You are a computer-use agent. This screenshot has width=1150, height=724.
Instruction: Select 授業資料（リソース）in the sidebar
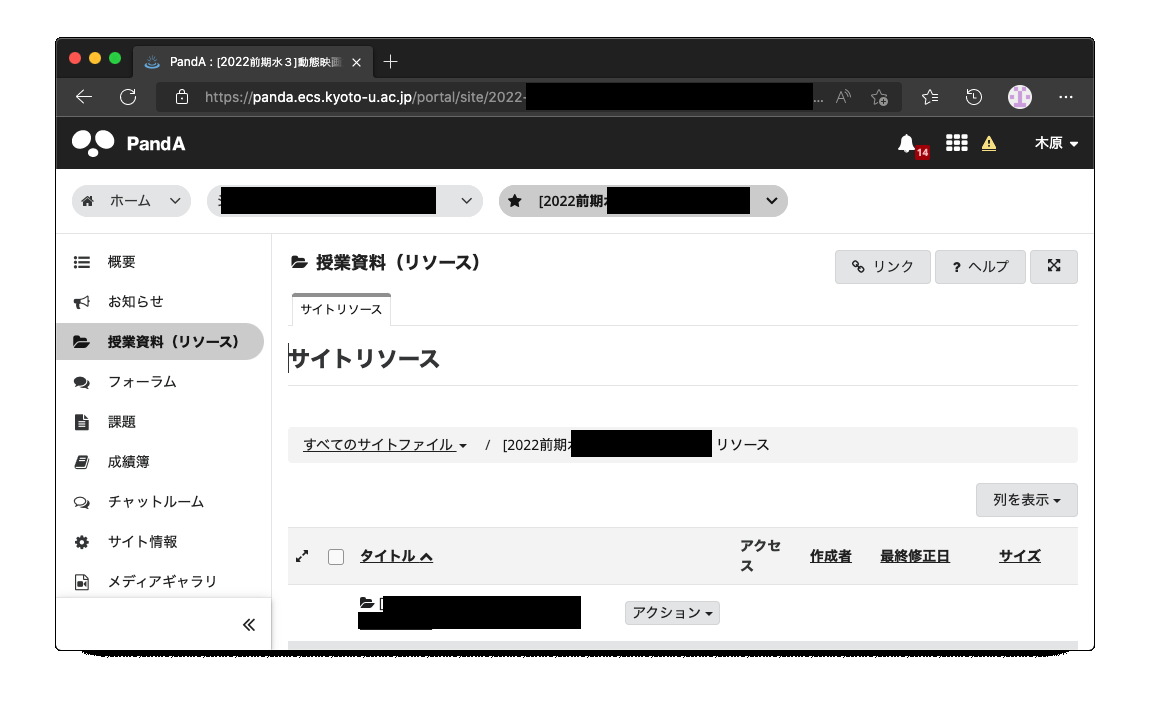(x=160, y=342)
